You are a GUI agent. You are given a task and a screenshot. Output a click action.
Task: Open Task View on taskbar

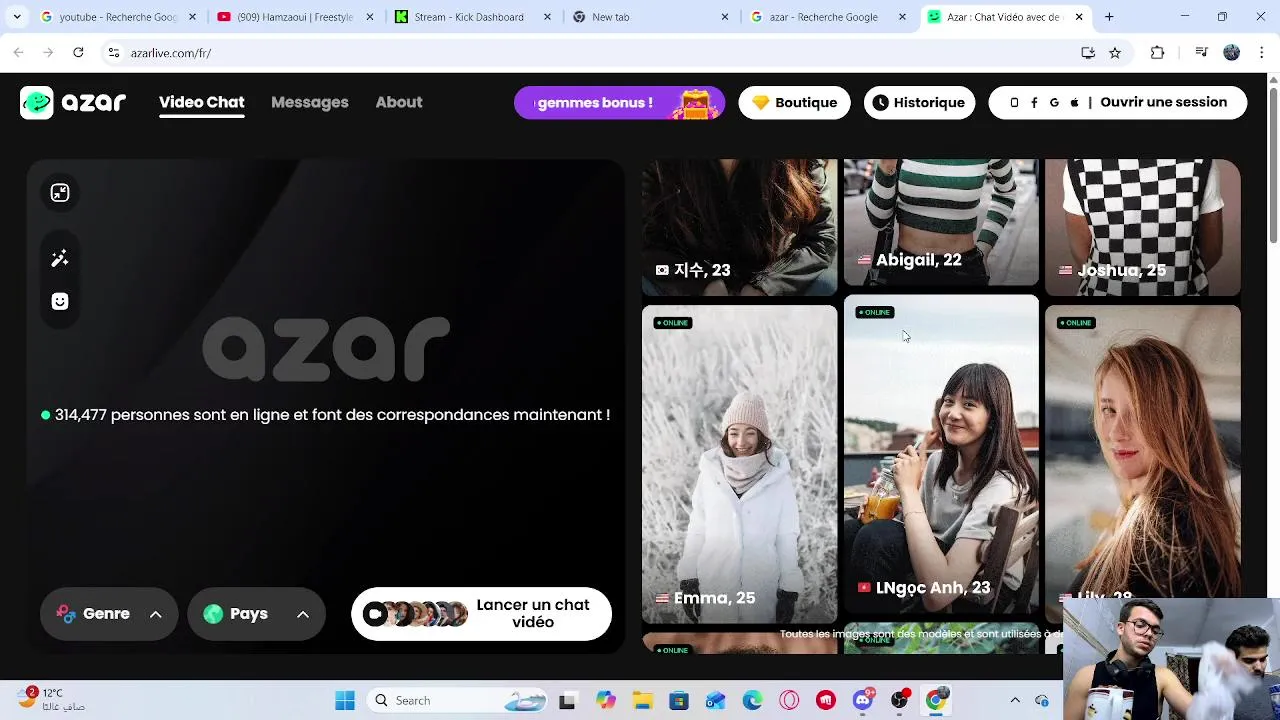pos(567,700)
